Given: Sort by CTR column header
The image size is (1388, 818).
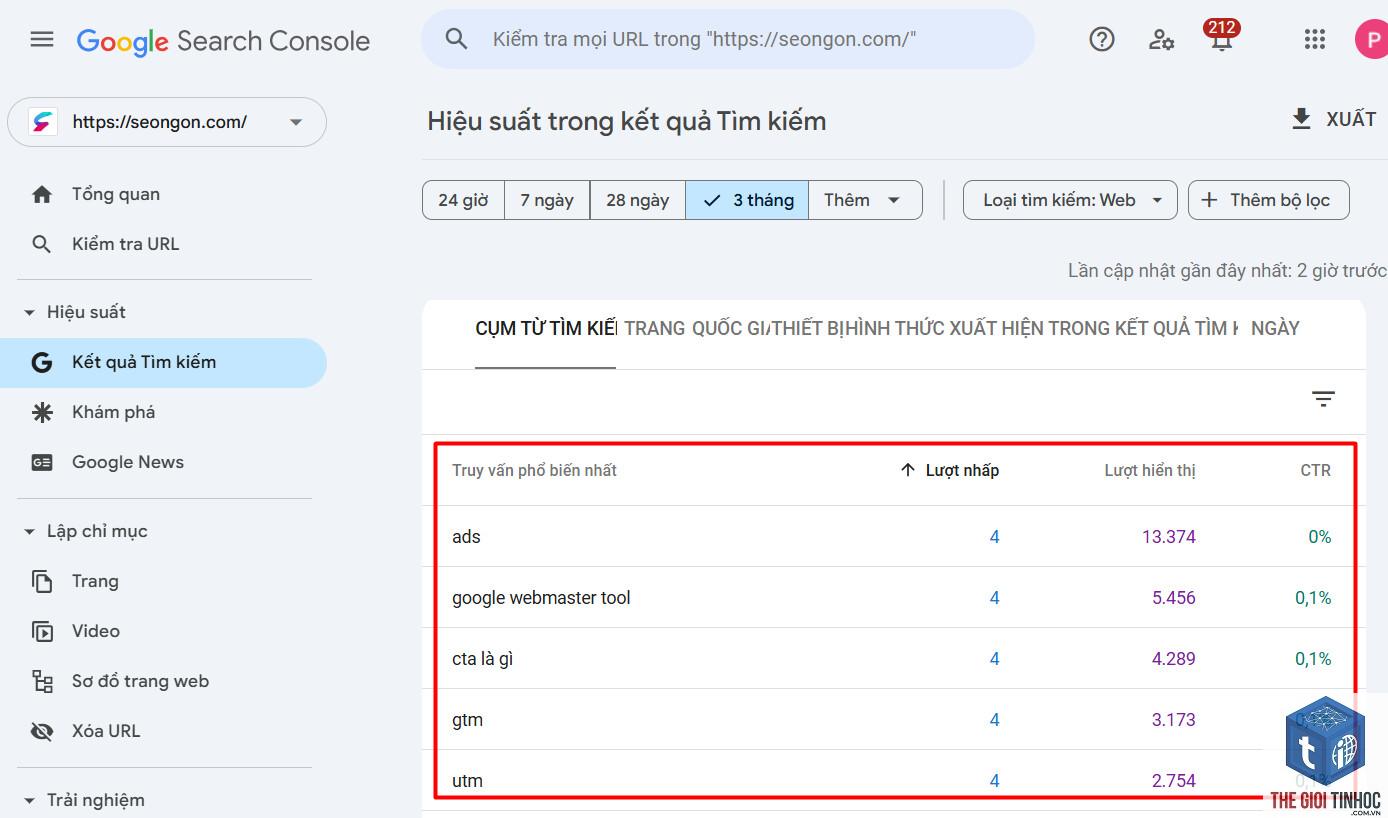Looking at the screenshot, I should [1315, 470].
